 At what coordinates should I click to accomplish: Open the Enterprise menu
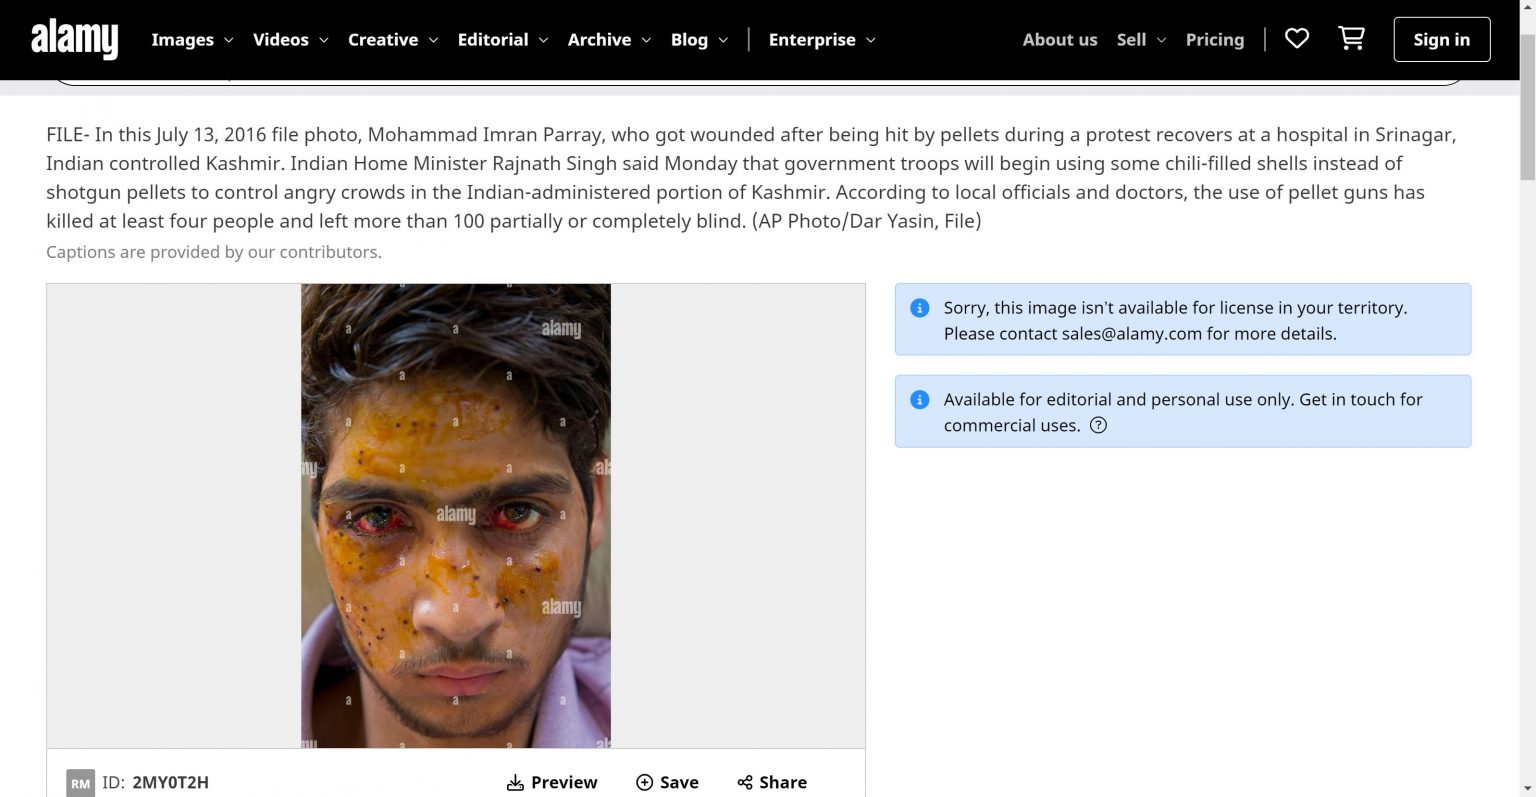[812, 40]
